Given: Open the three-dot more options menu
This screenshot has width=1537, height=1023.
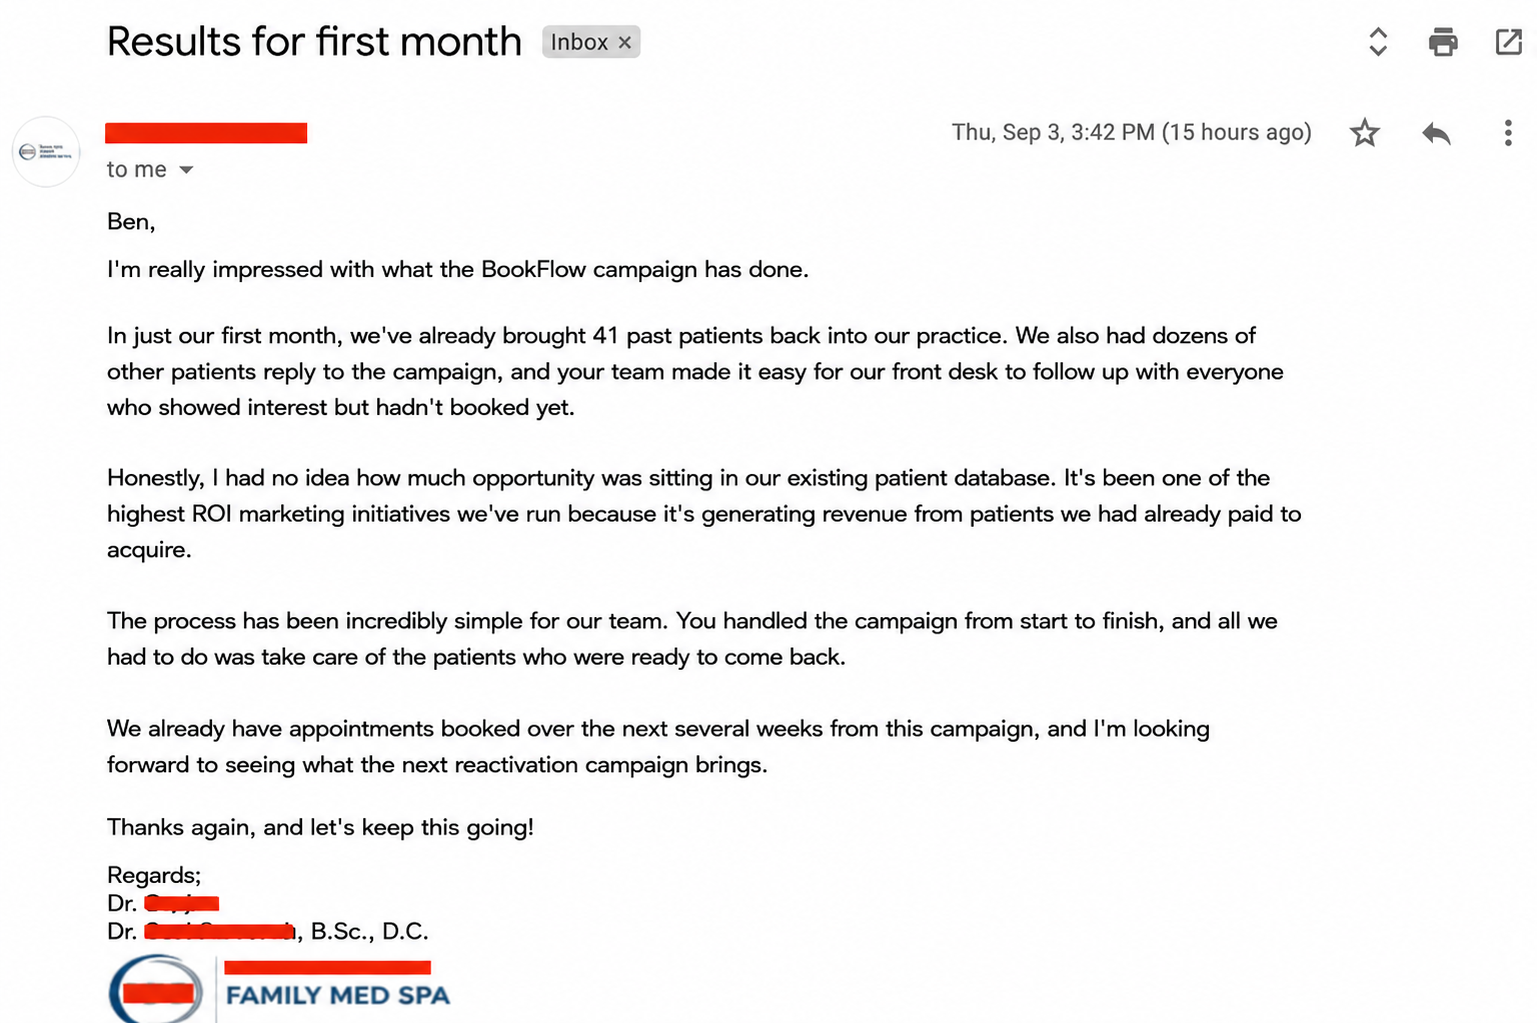Looking at the screenshot, I should pyautogui.click(x=1508, y=133).
